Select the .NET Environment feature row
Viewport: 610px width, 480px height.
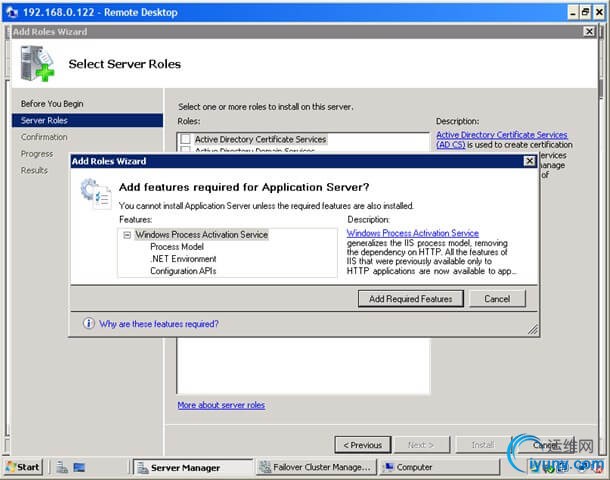[x=183, y=259]
